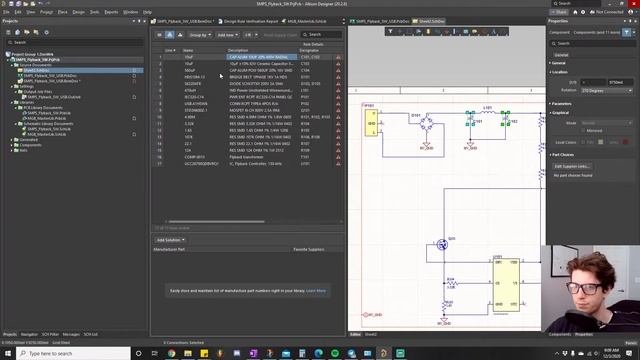The width and height of the screenshot is (640, 360).
Task: Click the Components tab at bottom right
Action: tap(560, 334)
